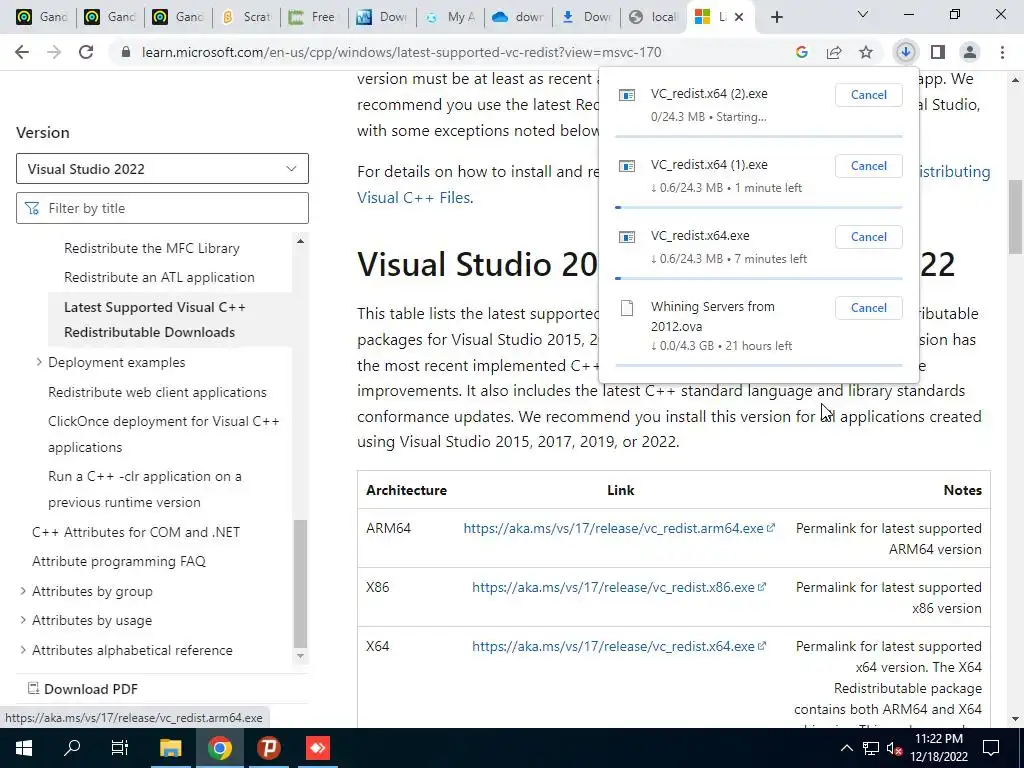Screen dimensions: 1024x768
Task: Open the Chrome side panel
Action: tap(938, 52)
